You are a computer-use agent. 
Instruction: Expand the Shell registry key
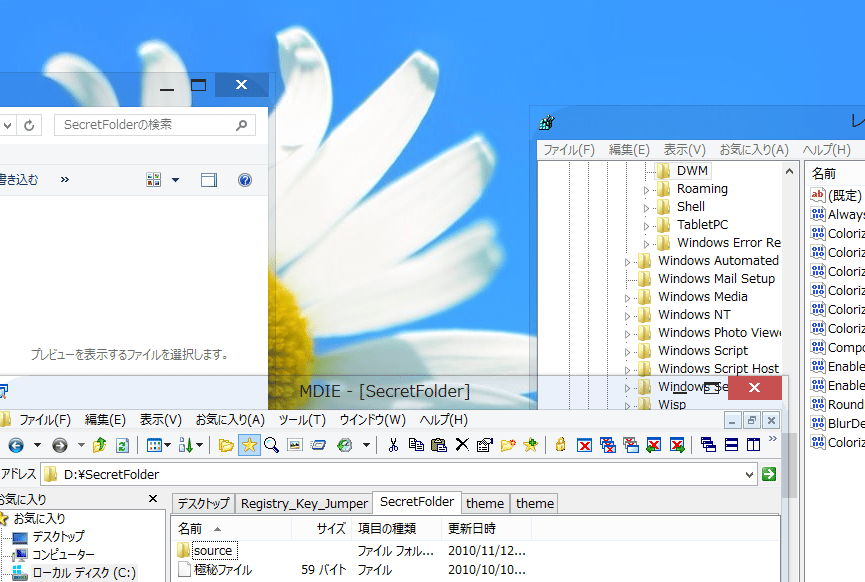[x=647, y=209]
